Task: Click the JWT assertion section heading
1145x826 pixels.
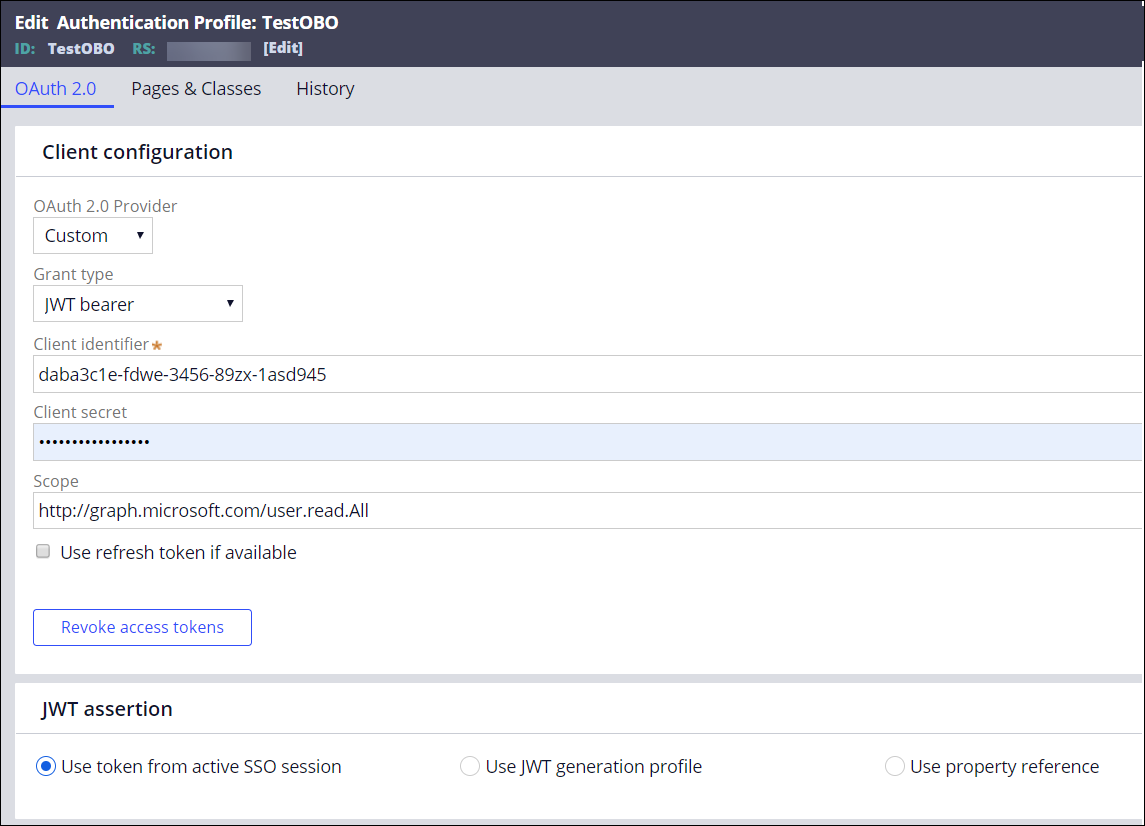Action: pyautogui.click(x=107, y=709)
